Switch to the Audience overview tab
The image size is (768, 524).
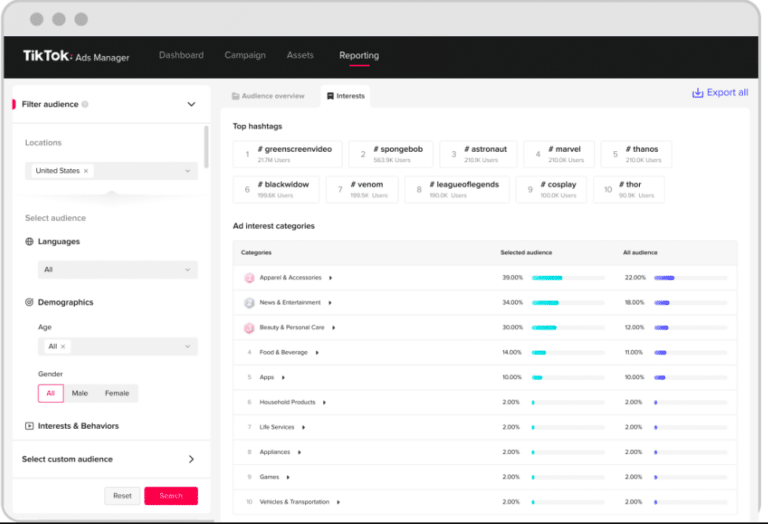[268, 96]
